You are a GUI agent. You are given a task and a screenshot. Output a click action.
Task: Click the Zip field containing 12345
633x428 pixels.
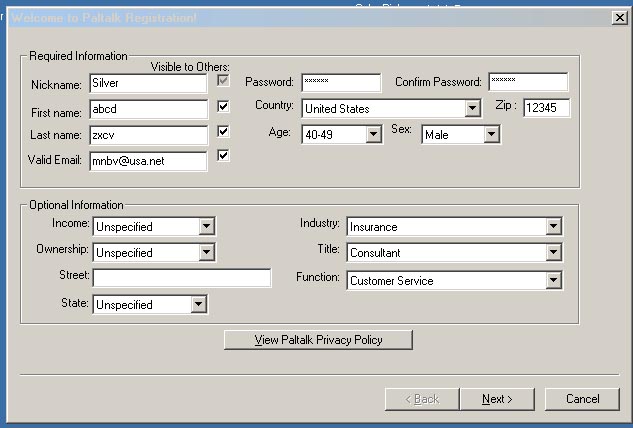547,108
